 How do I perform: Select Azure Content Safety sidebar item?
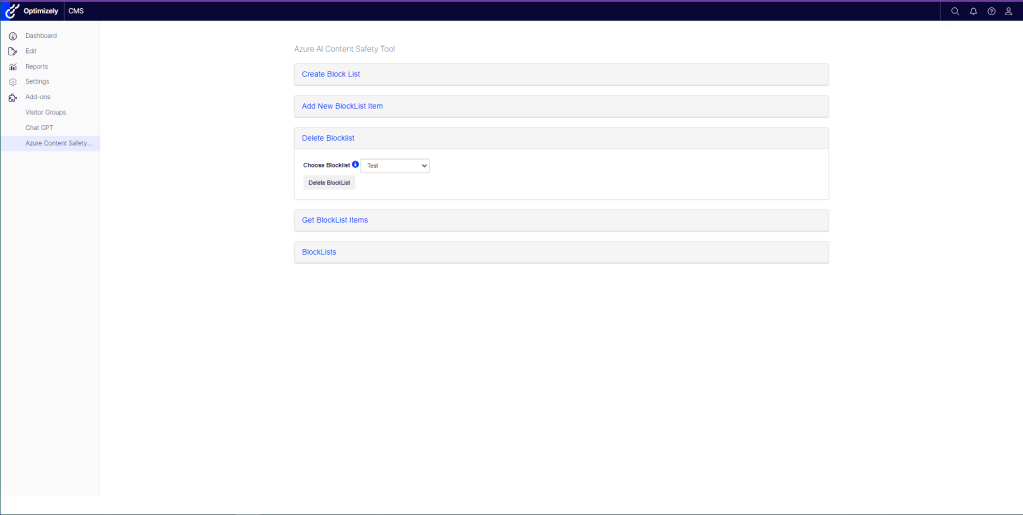point(50,143)
